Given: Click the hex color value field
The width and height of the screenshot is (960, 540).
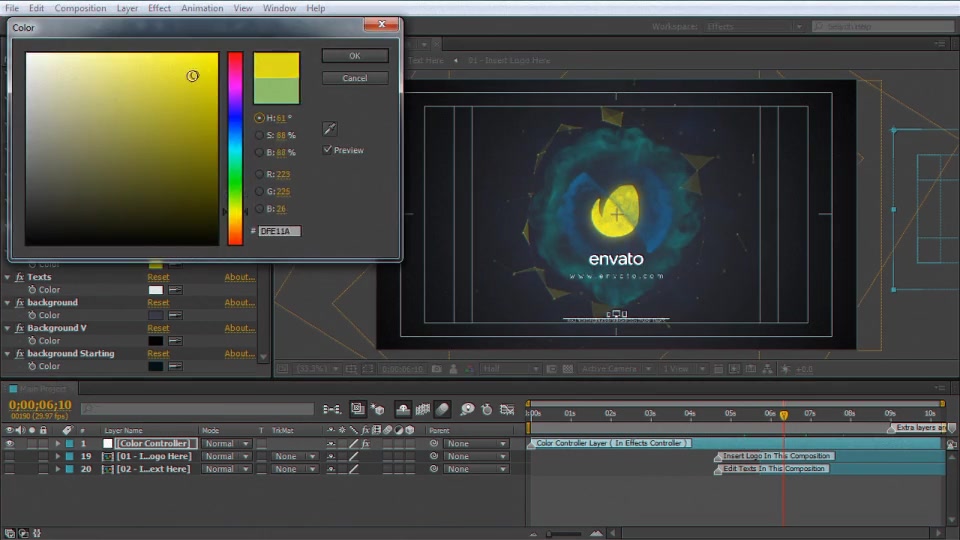Looking at the screenshot, I should tap(279, 231).
